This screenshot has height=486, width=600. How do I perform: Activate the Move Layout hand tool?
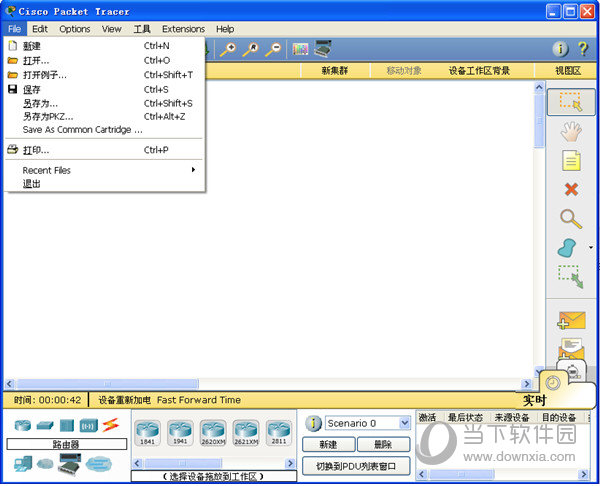pos(571,131)
